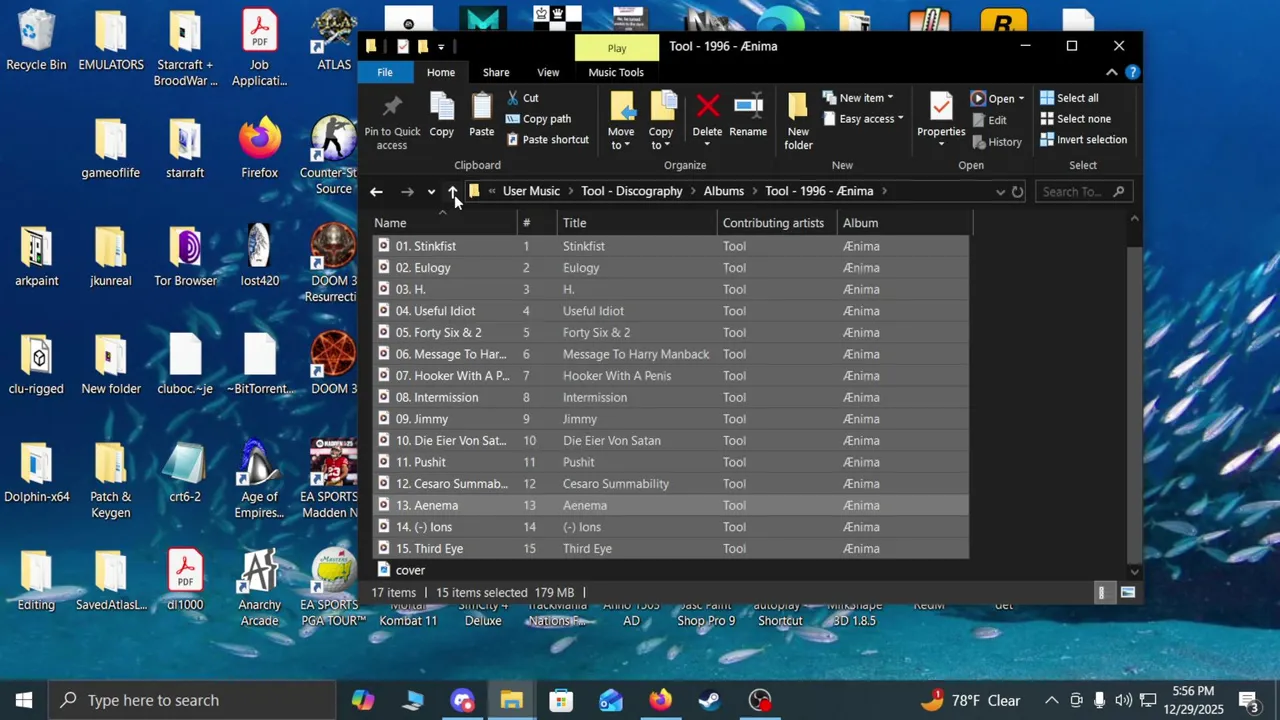Open Recycle Bin desktop icon

36,41
